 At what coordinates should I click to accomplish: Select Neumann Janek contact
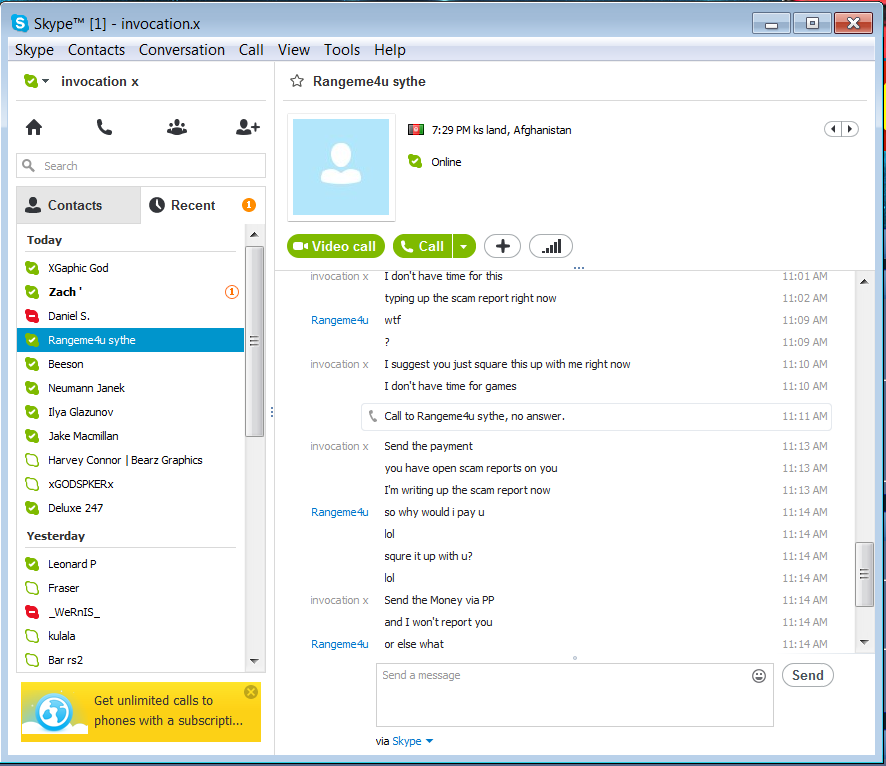[x=131, y=388]
